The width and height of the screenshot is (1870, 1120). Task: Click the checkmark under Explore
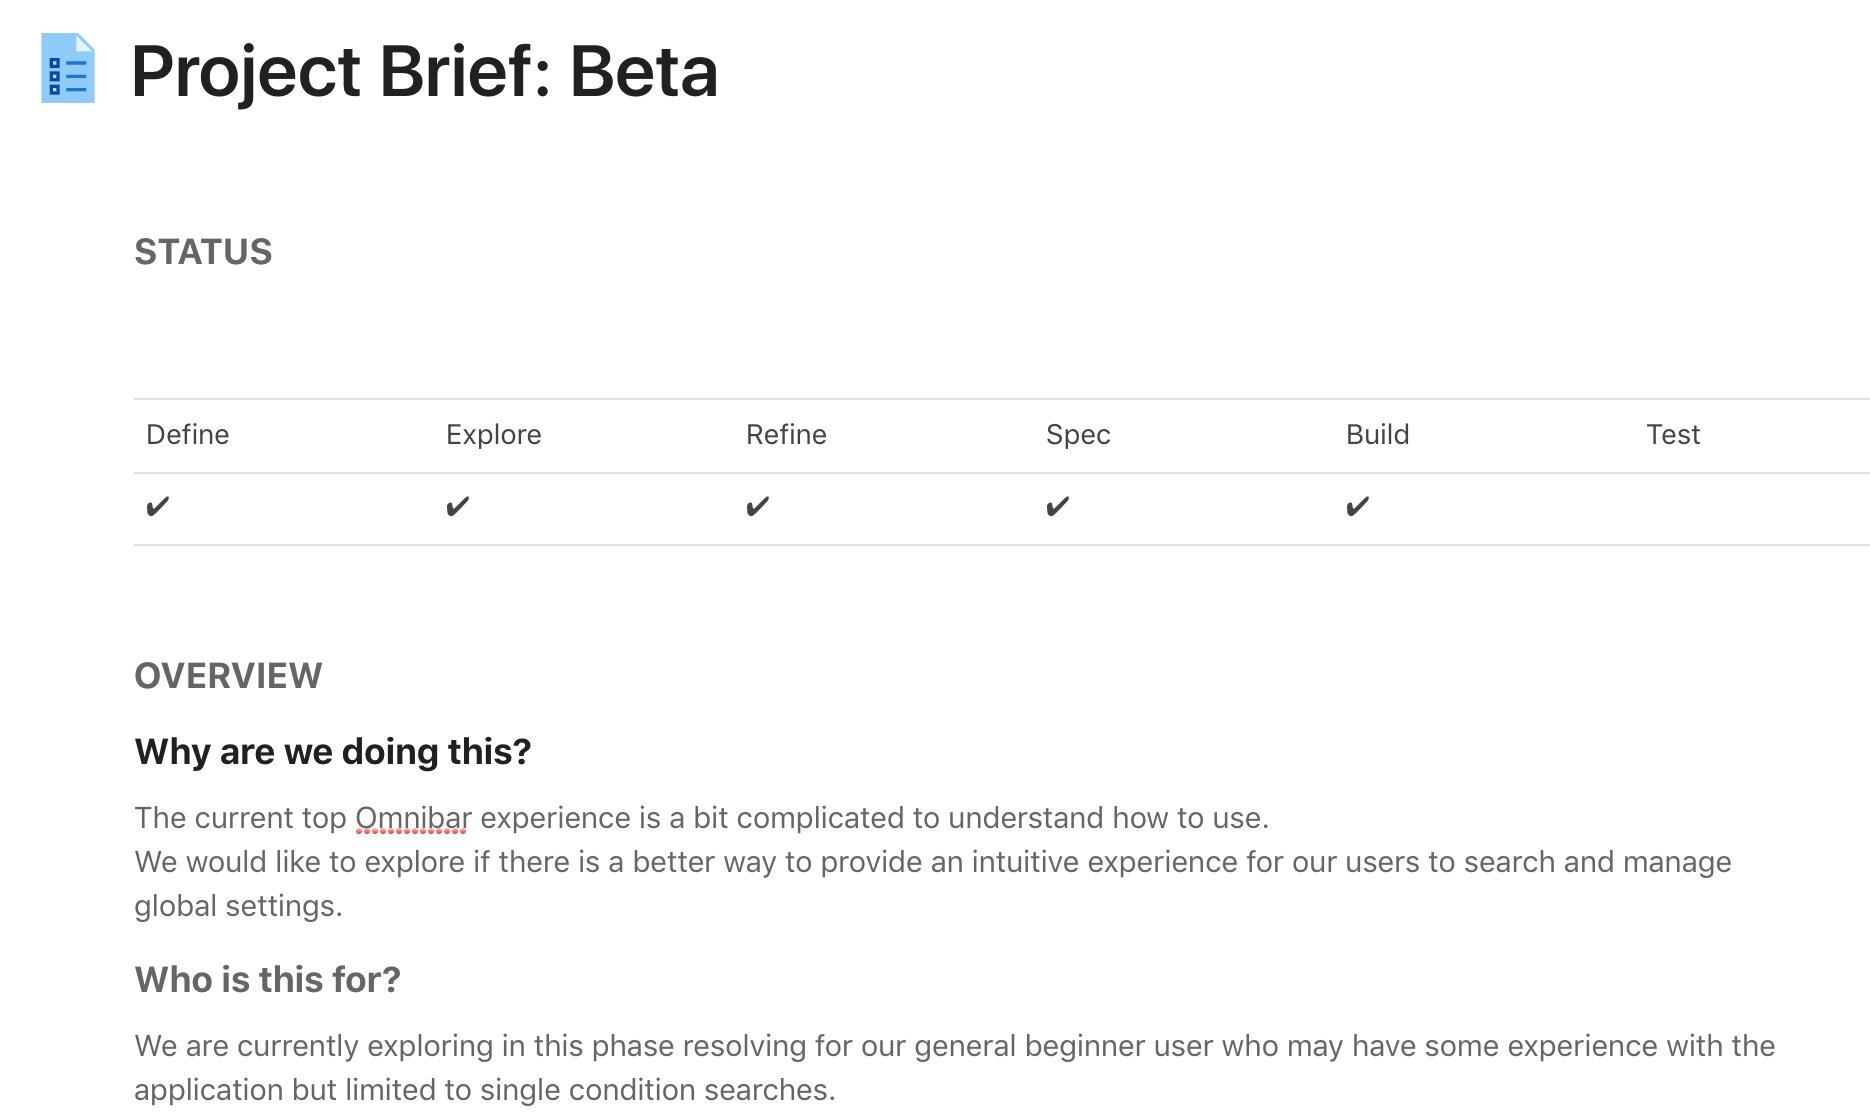pyautogui.click(x=458, y=507)
